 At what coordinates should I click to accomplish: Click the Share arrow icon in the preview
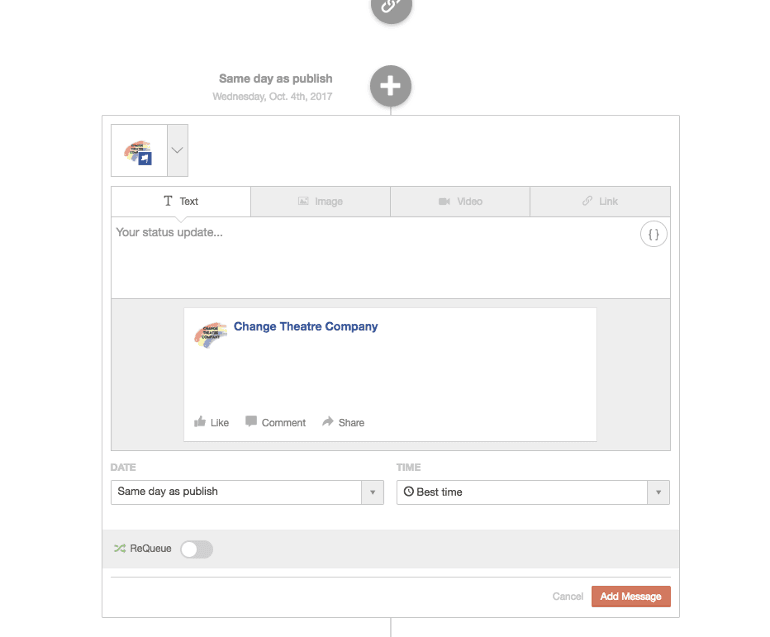(x=328, y=422)
